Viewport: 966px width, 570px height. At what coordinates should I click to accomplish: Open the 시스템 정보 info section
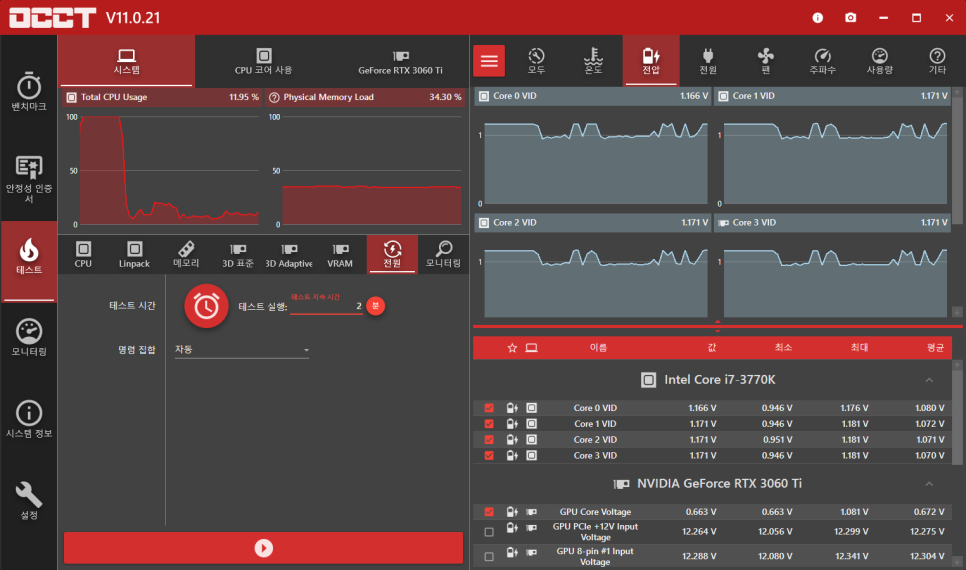28,419
